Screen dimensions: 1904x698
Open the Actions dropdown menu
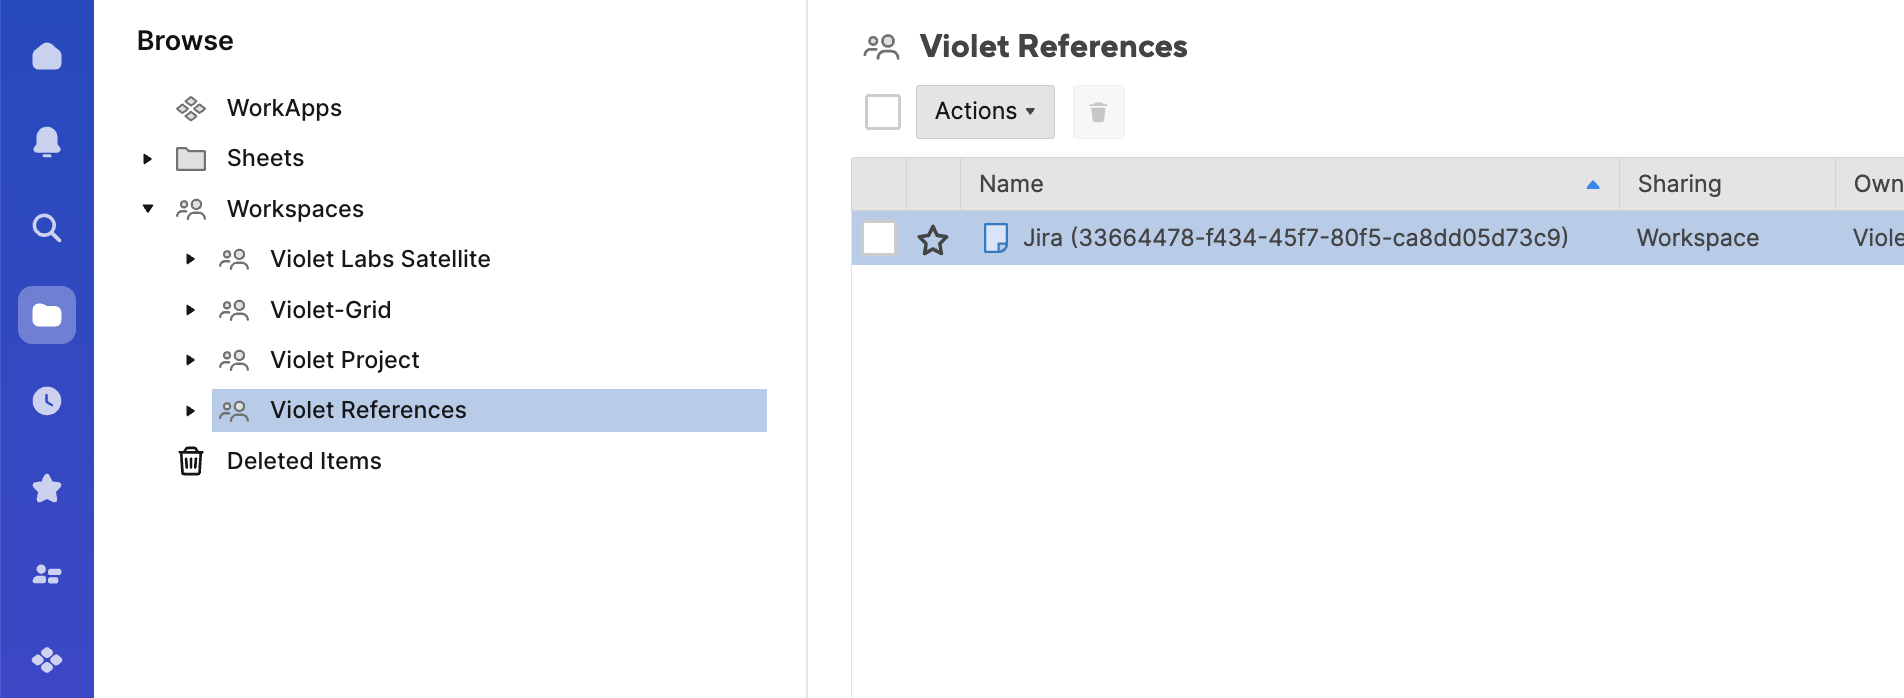pyautogui.click(x=985, y=112)
